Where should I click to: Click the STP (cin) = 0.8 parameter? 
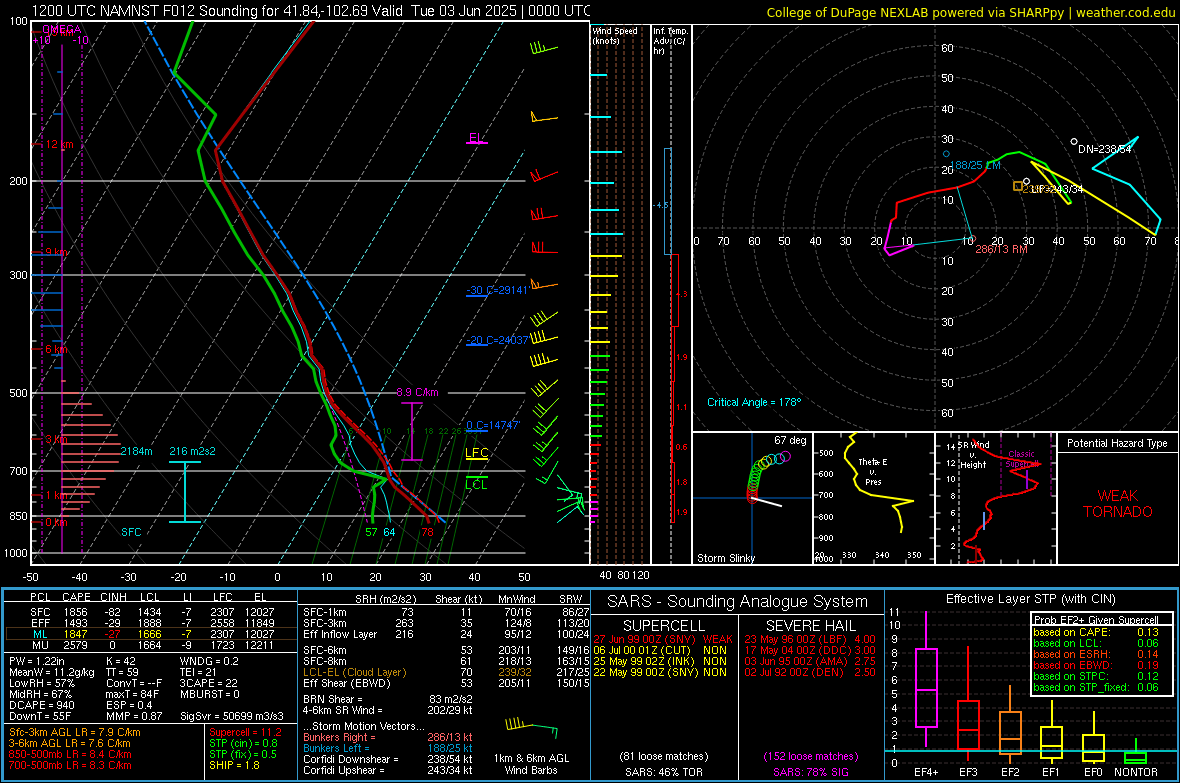click(243, 743)
